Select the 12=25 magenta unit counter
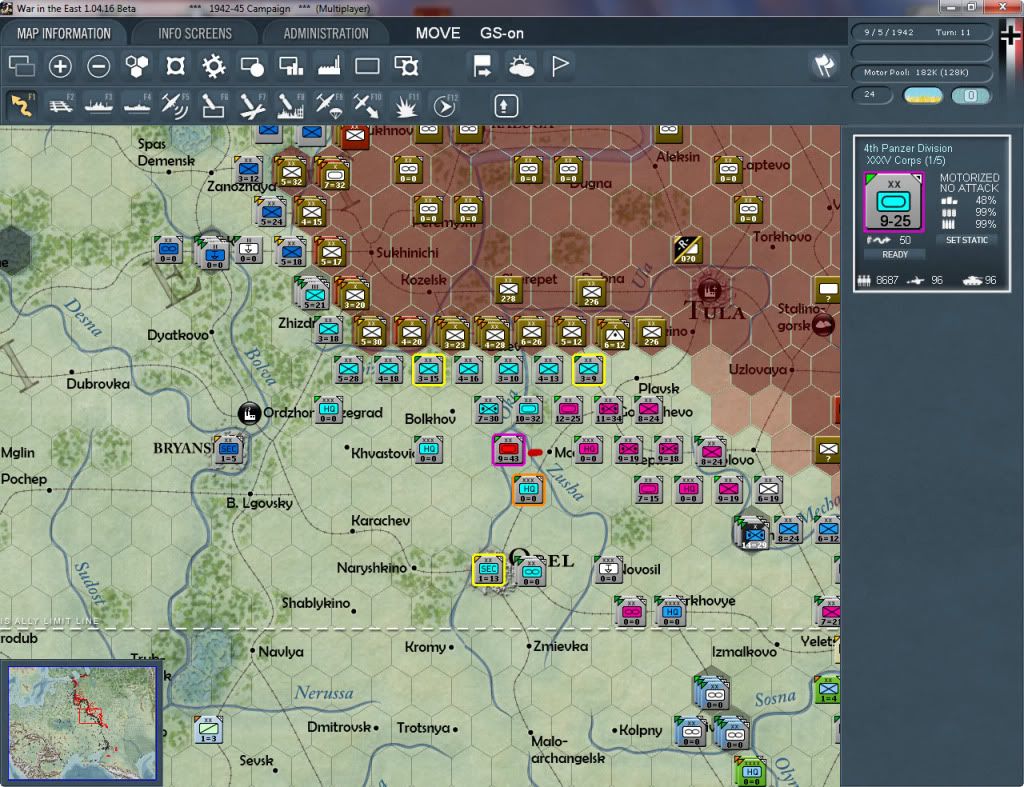1024x787 pixels. 568,410
